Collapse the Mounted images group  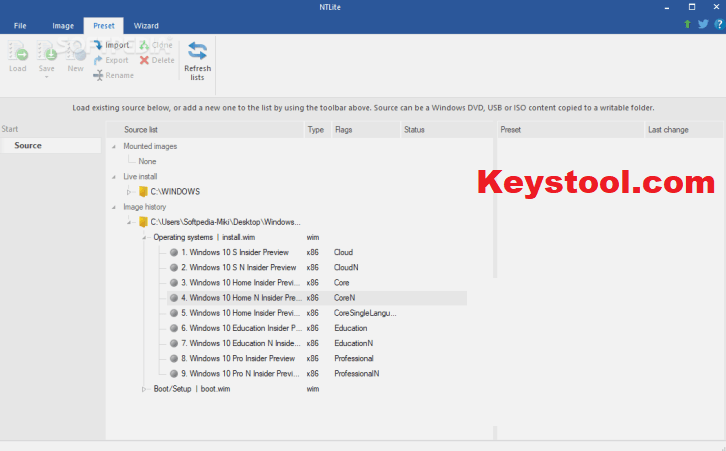pos(113,146)
